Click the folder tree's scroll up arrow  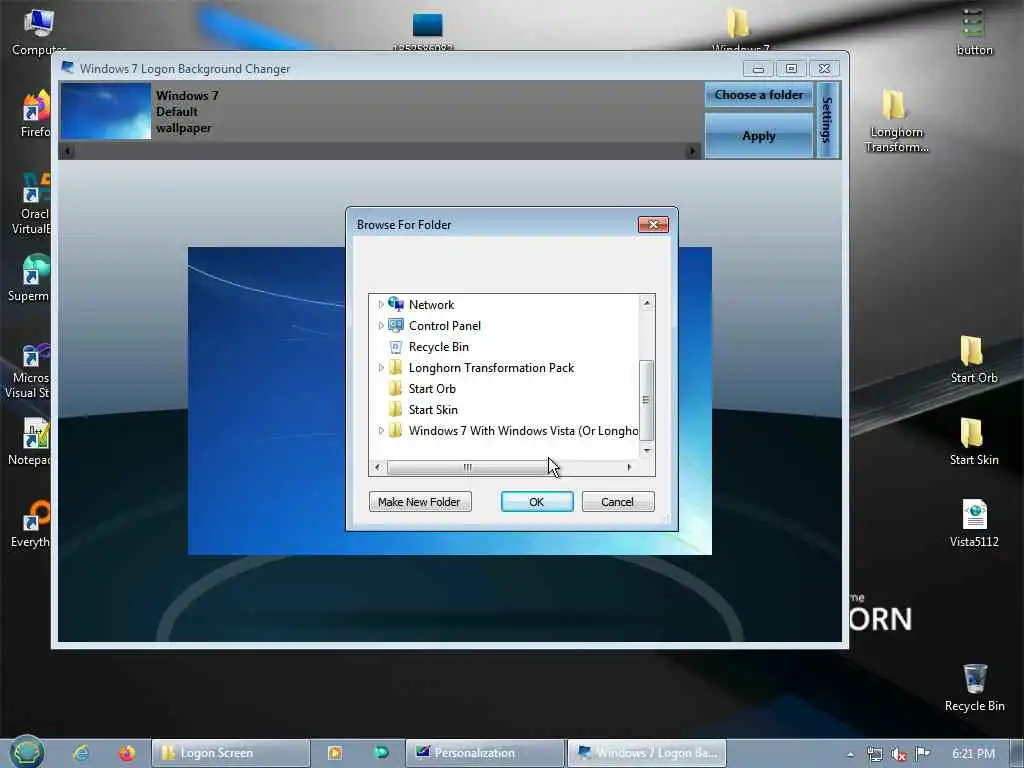(x=647, y=303)
